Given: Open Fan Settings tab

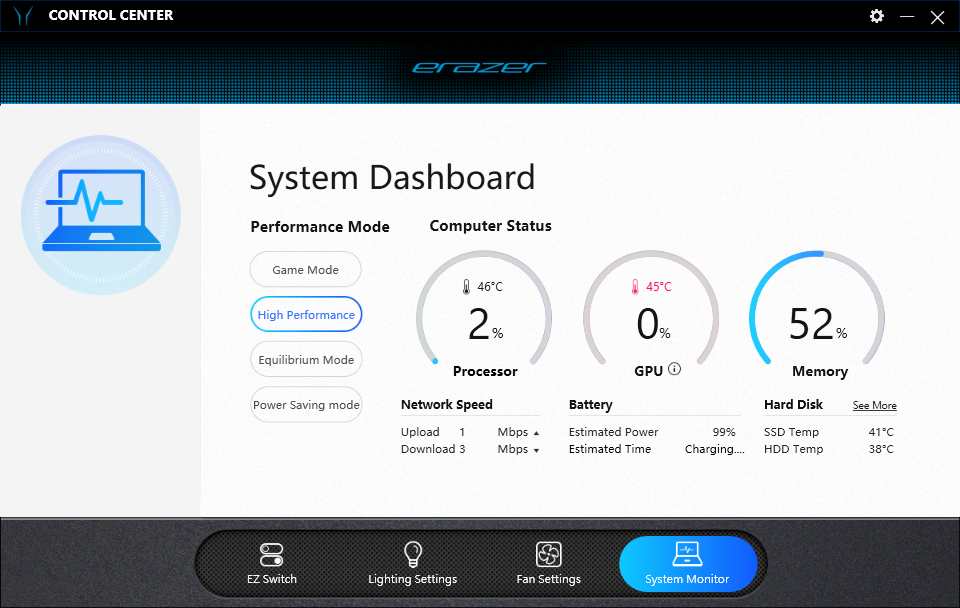Looking at the screenshot, I should (x=549, y=564).
